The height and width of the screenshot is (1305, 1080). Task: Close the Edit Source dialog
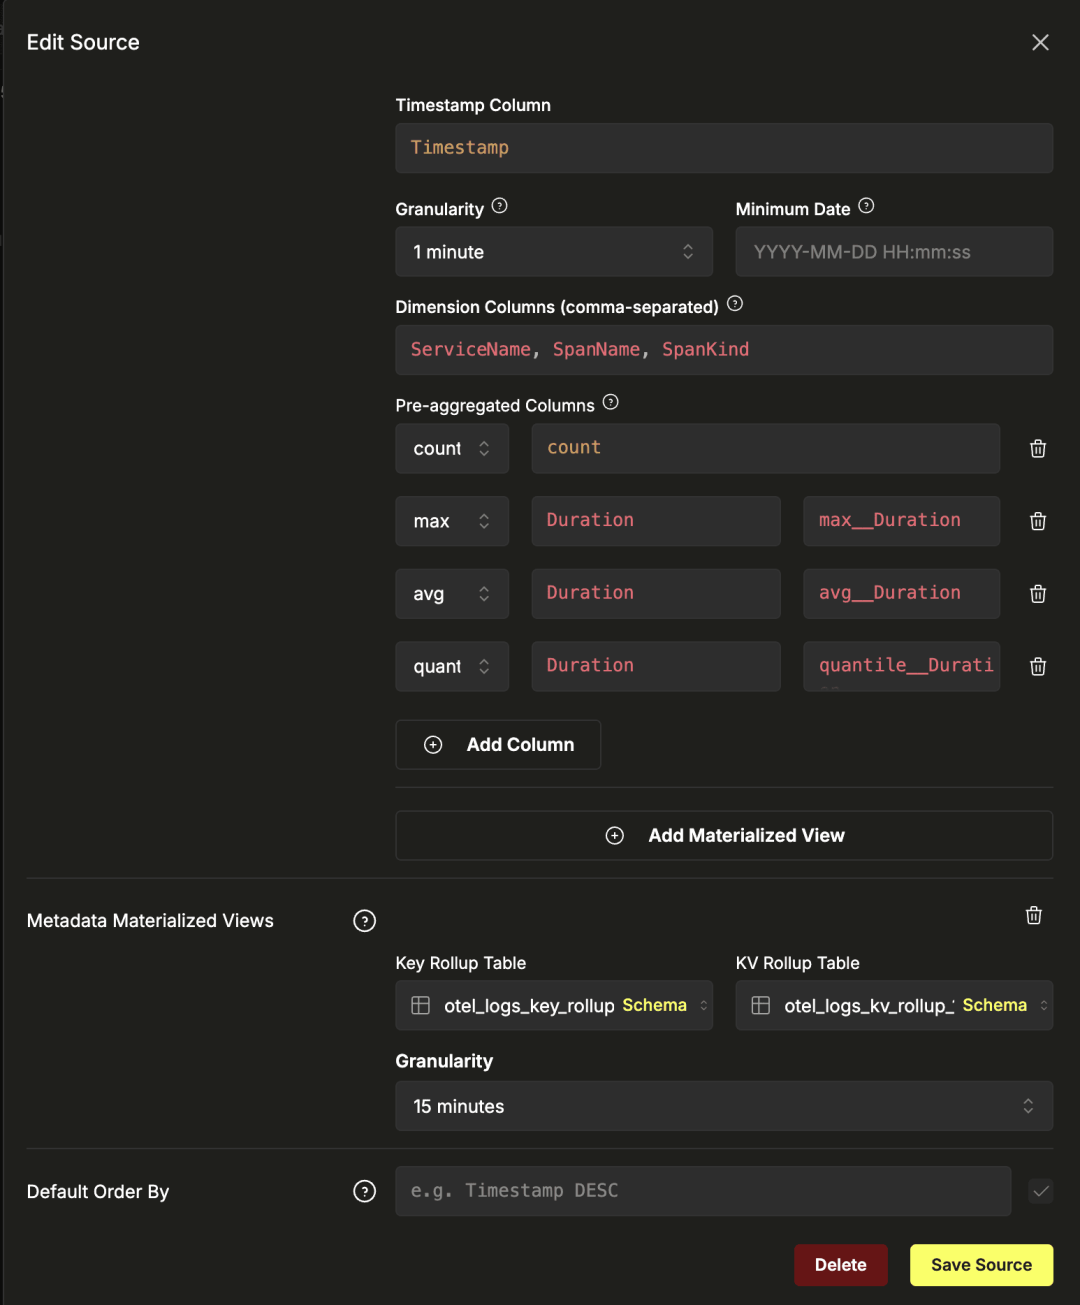pyautogui.click(x=1040, y=42)
